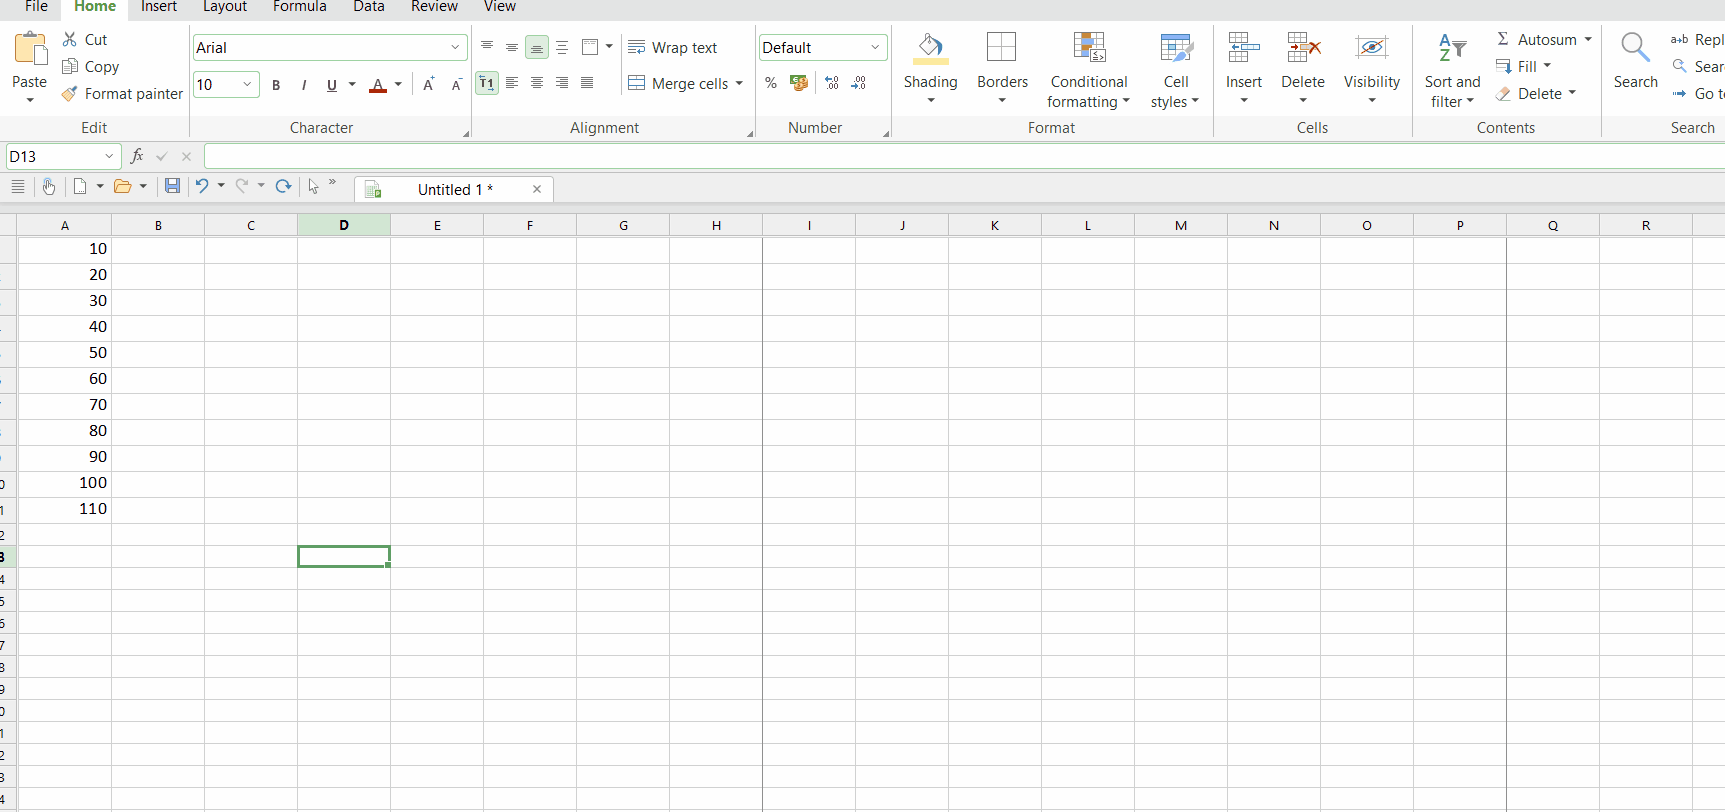
Task: Click the Paste clipboard icon
Action: tap(30, 48)
